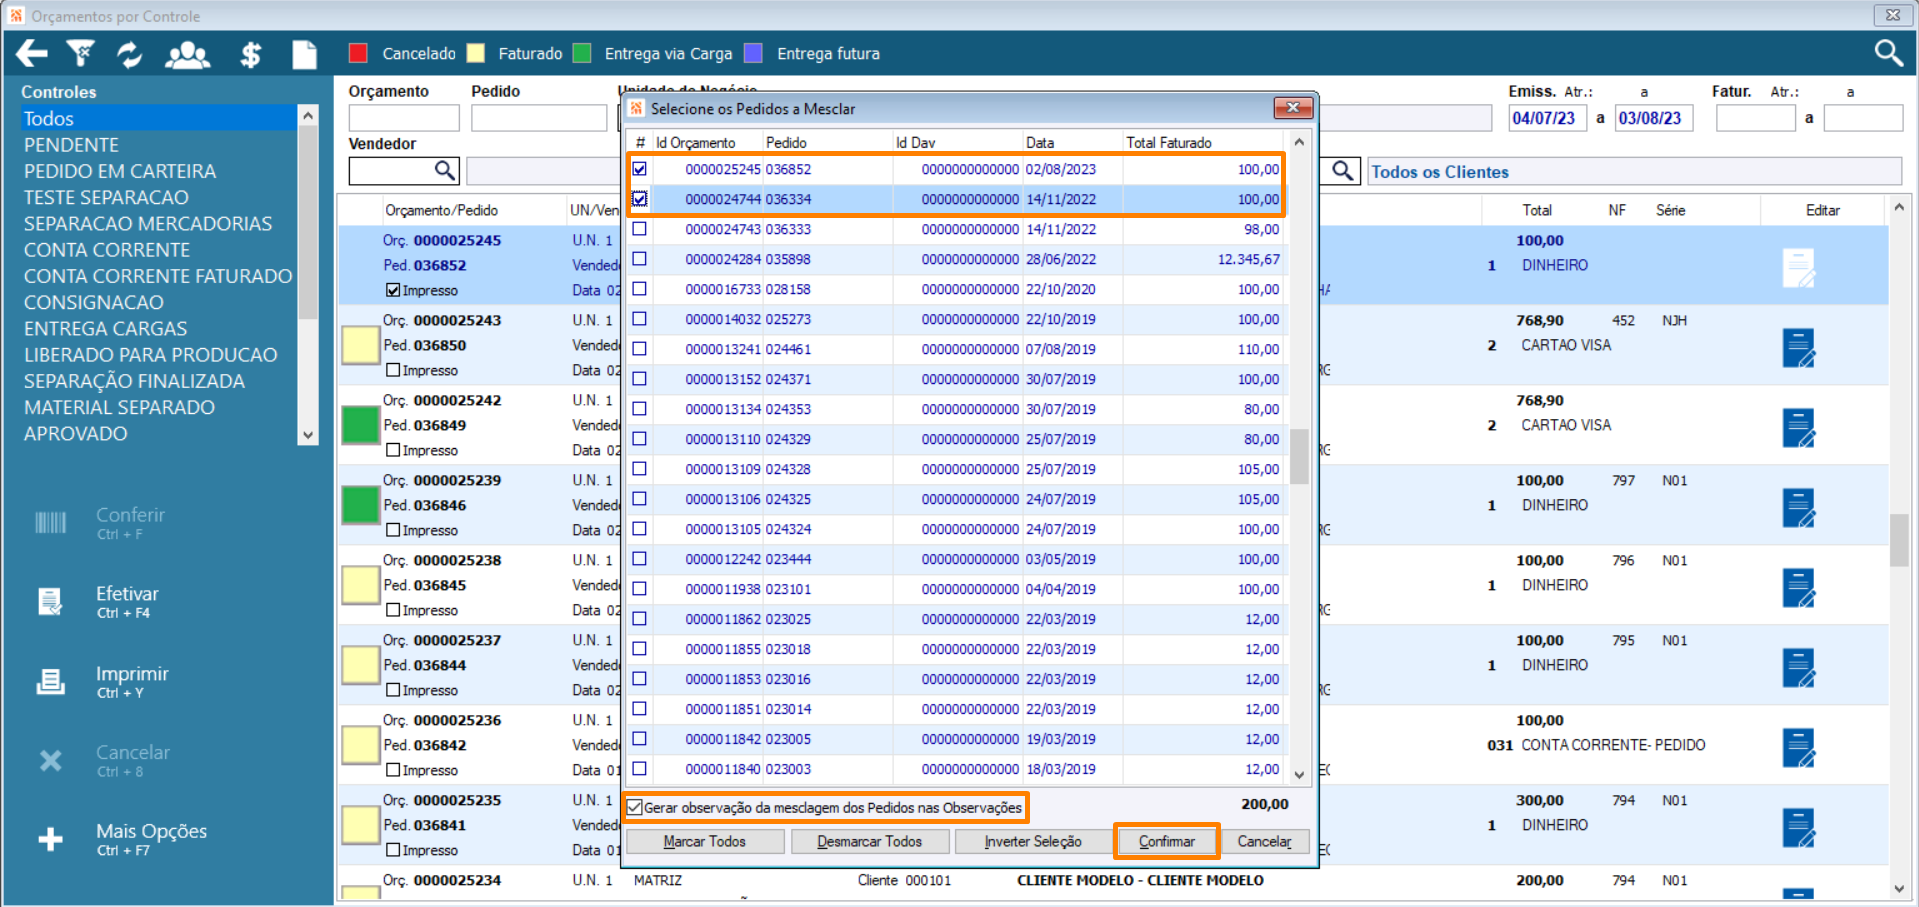Click the Marcar Todos button
The image size is (1919, 907).
(705, 841)
